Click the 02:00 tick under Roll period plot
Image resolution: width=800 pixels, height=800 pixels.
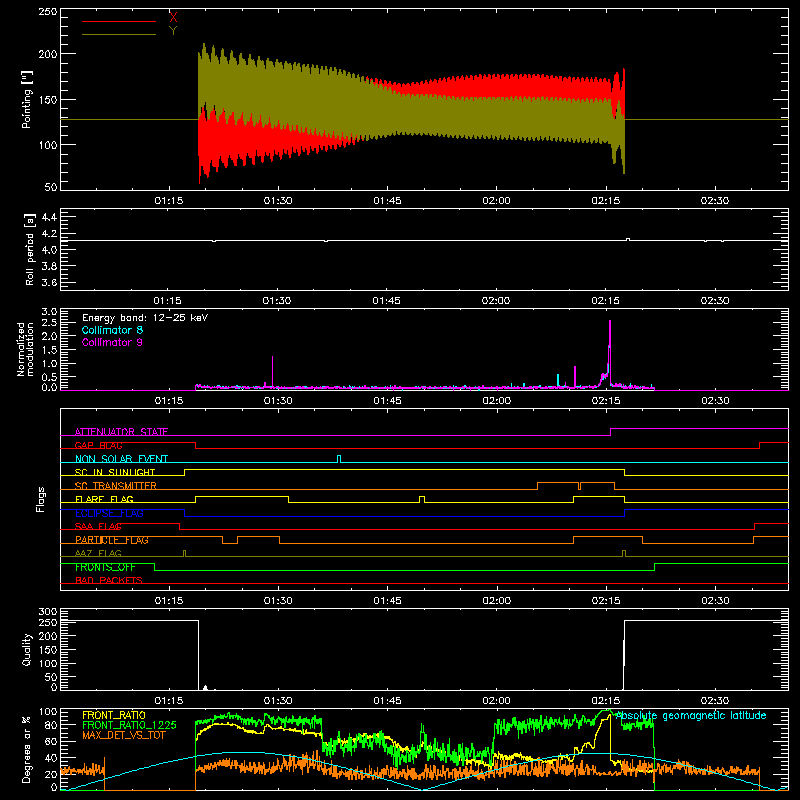point(496,301)
